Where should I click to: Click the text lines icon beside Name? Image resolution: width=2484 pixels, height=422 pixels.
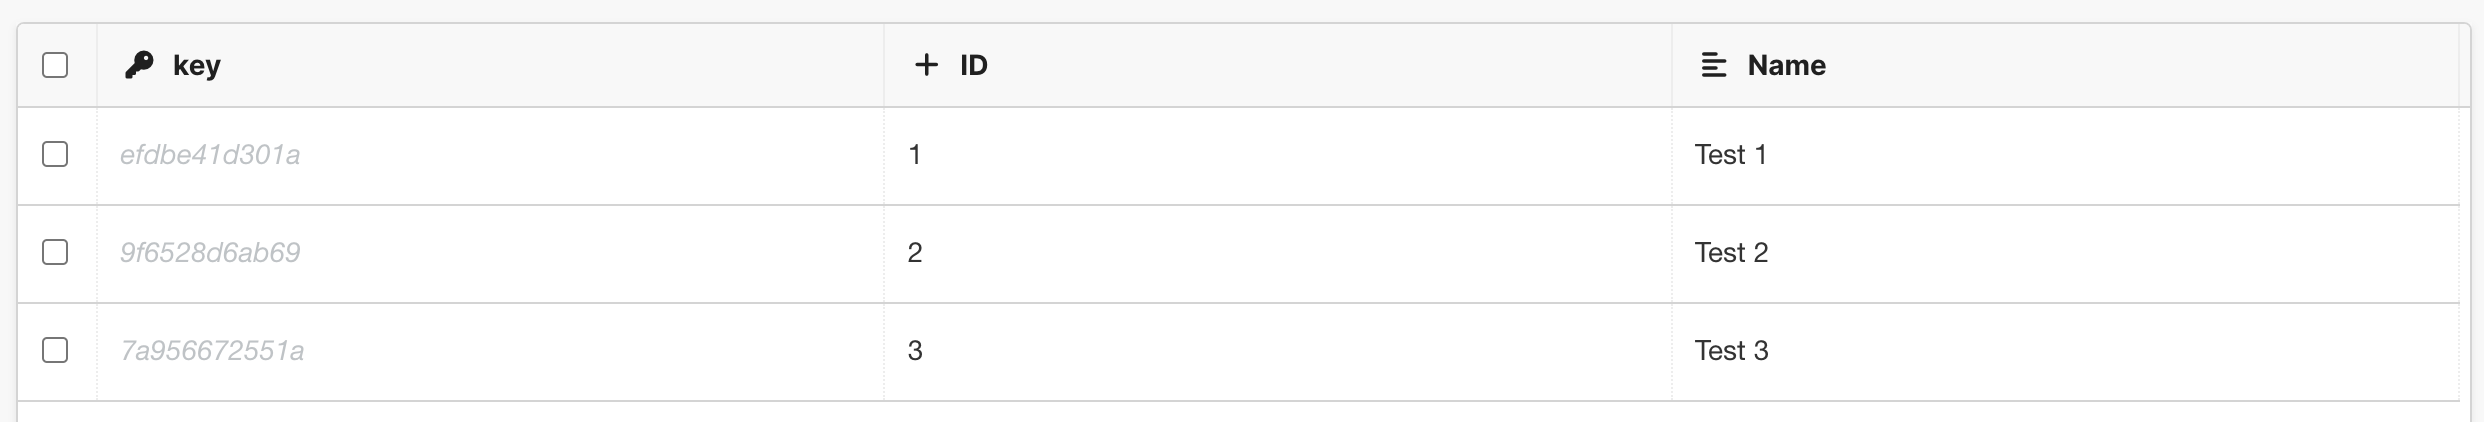[1713, 65]
